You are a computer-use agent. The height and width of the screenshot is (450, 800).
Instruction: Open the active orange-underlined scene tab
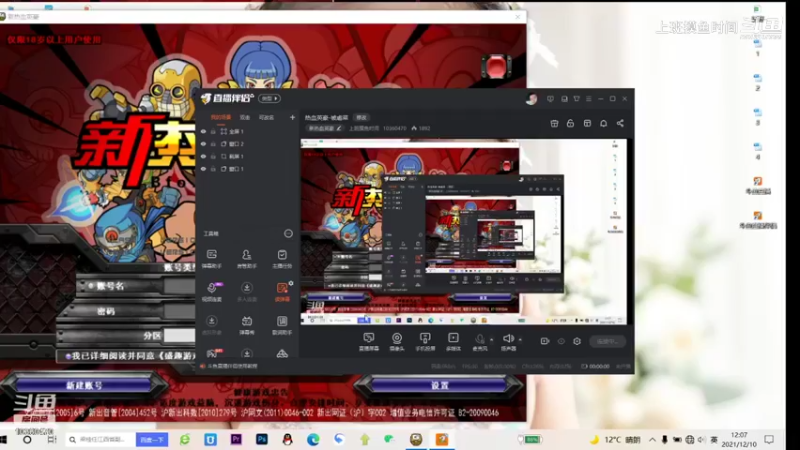[221, 117]
